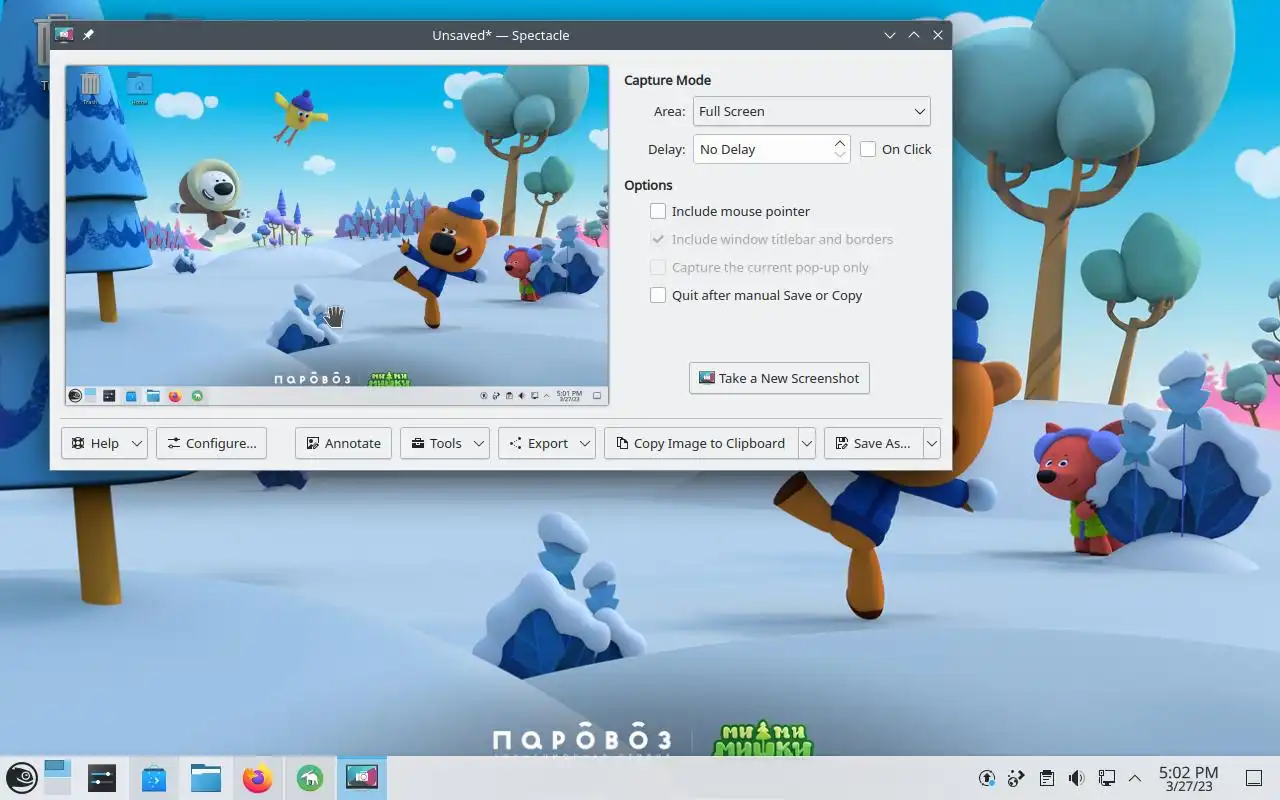Decrease the Delay with the down arrow

point(840,155)
